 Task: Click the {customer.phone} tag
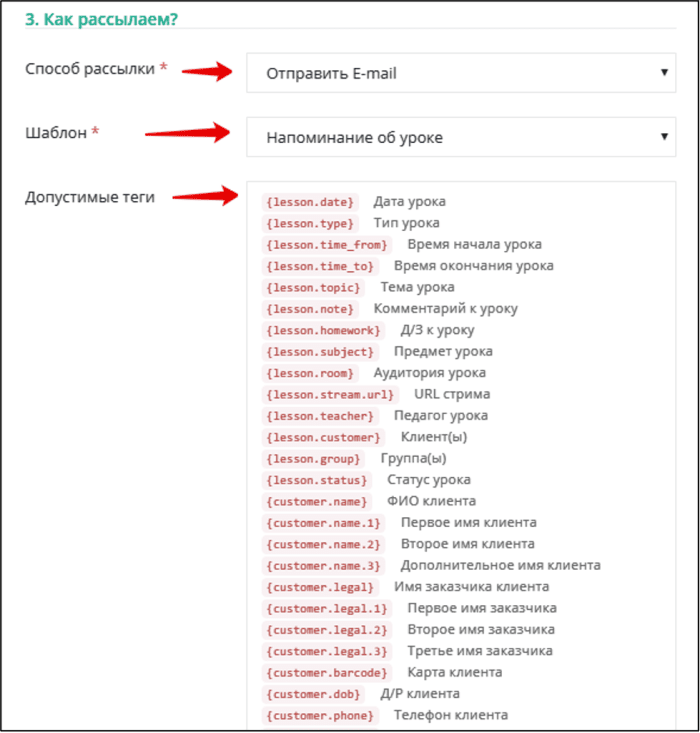[x=320, y=716]
